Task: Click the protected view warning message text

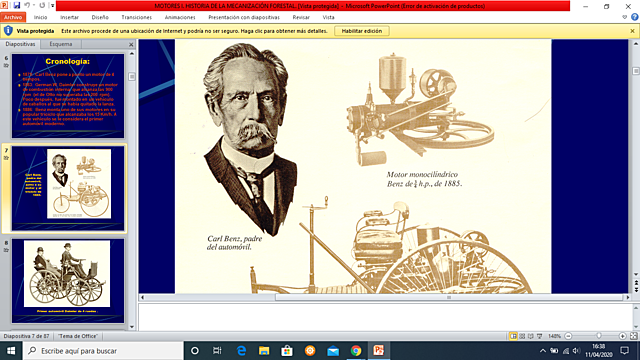Action: click(194, 31)
